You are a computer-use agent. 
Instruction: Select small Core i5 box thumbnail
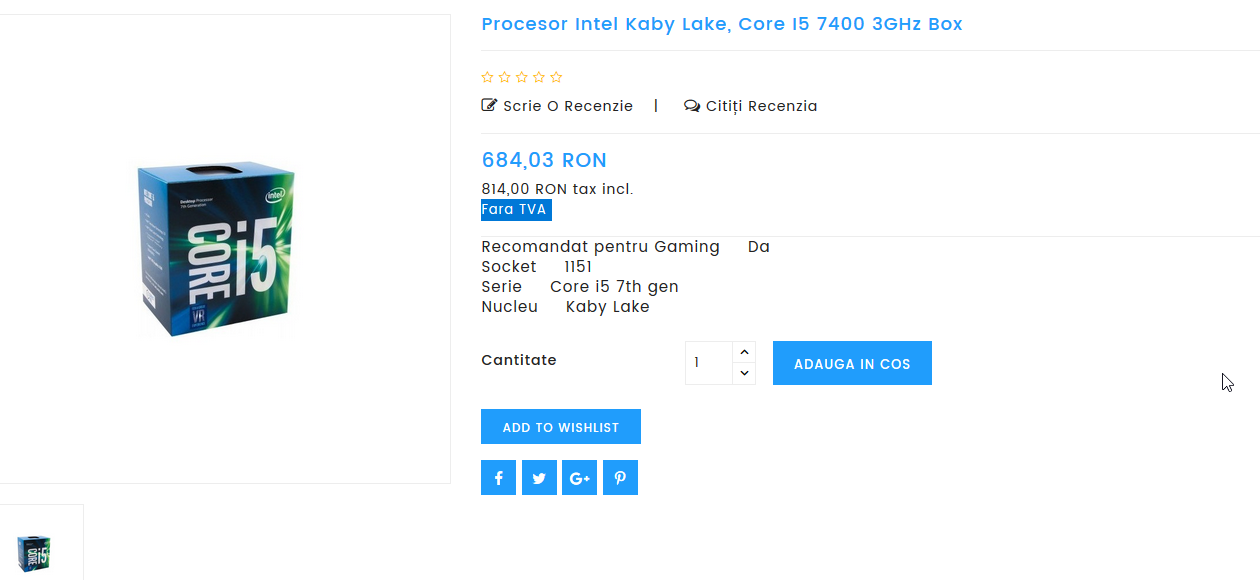[x=34, y=552]
